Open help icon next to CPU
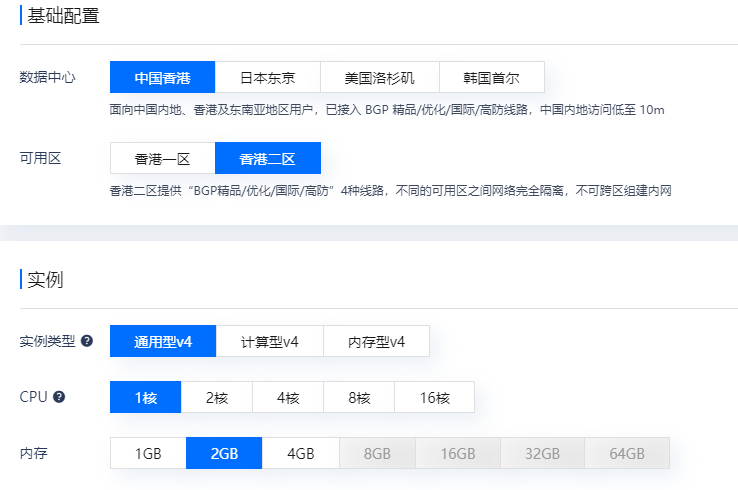 [59, 397]
